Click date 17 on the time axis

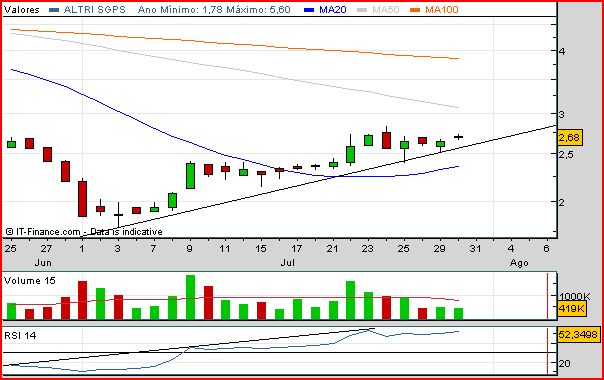tap(296, 249)
